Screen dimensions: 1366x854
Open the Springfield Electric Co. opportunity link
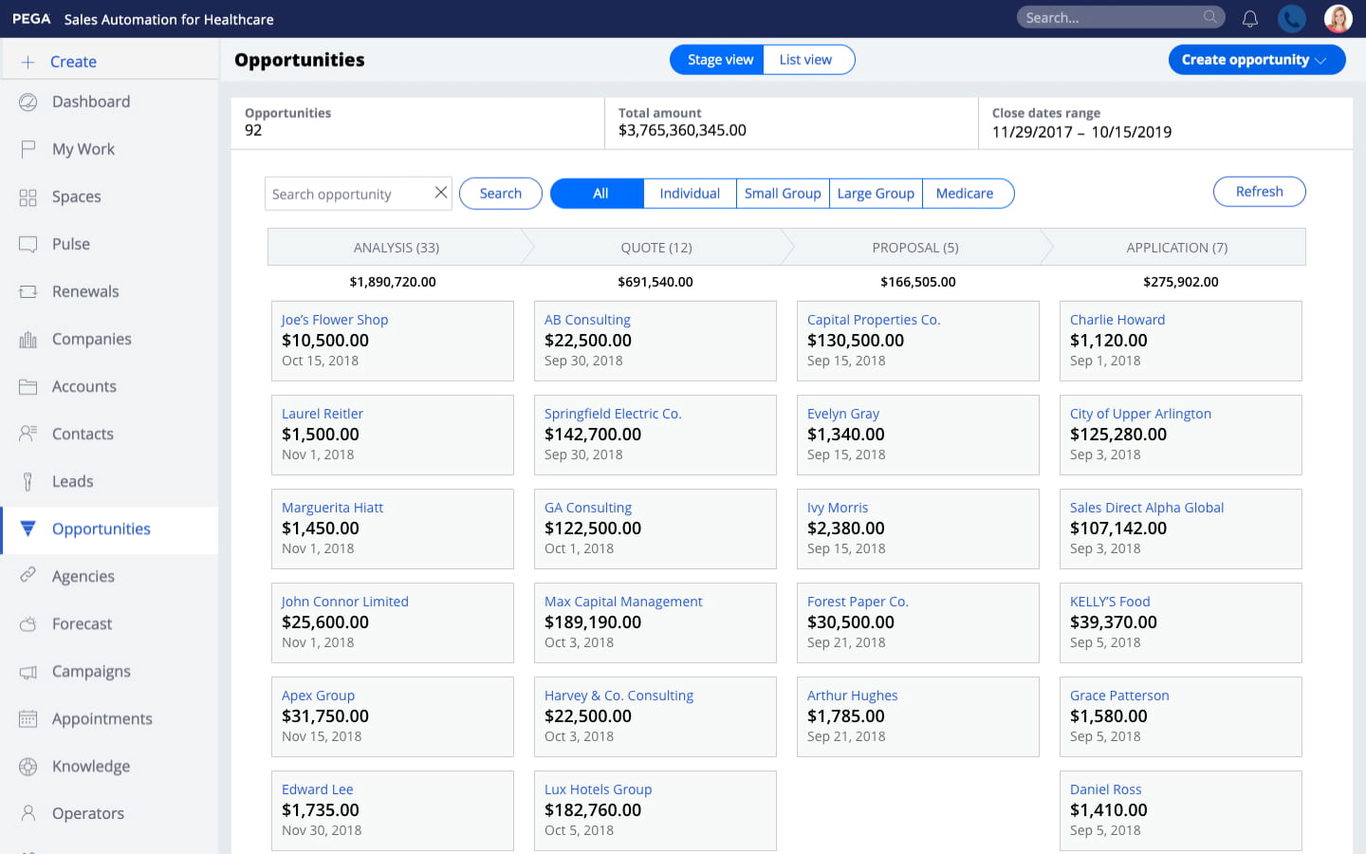tap(612, 413)
